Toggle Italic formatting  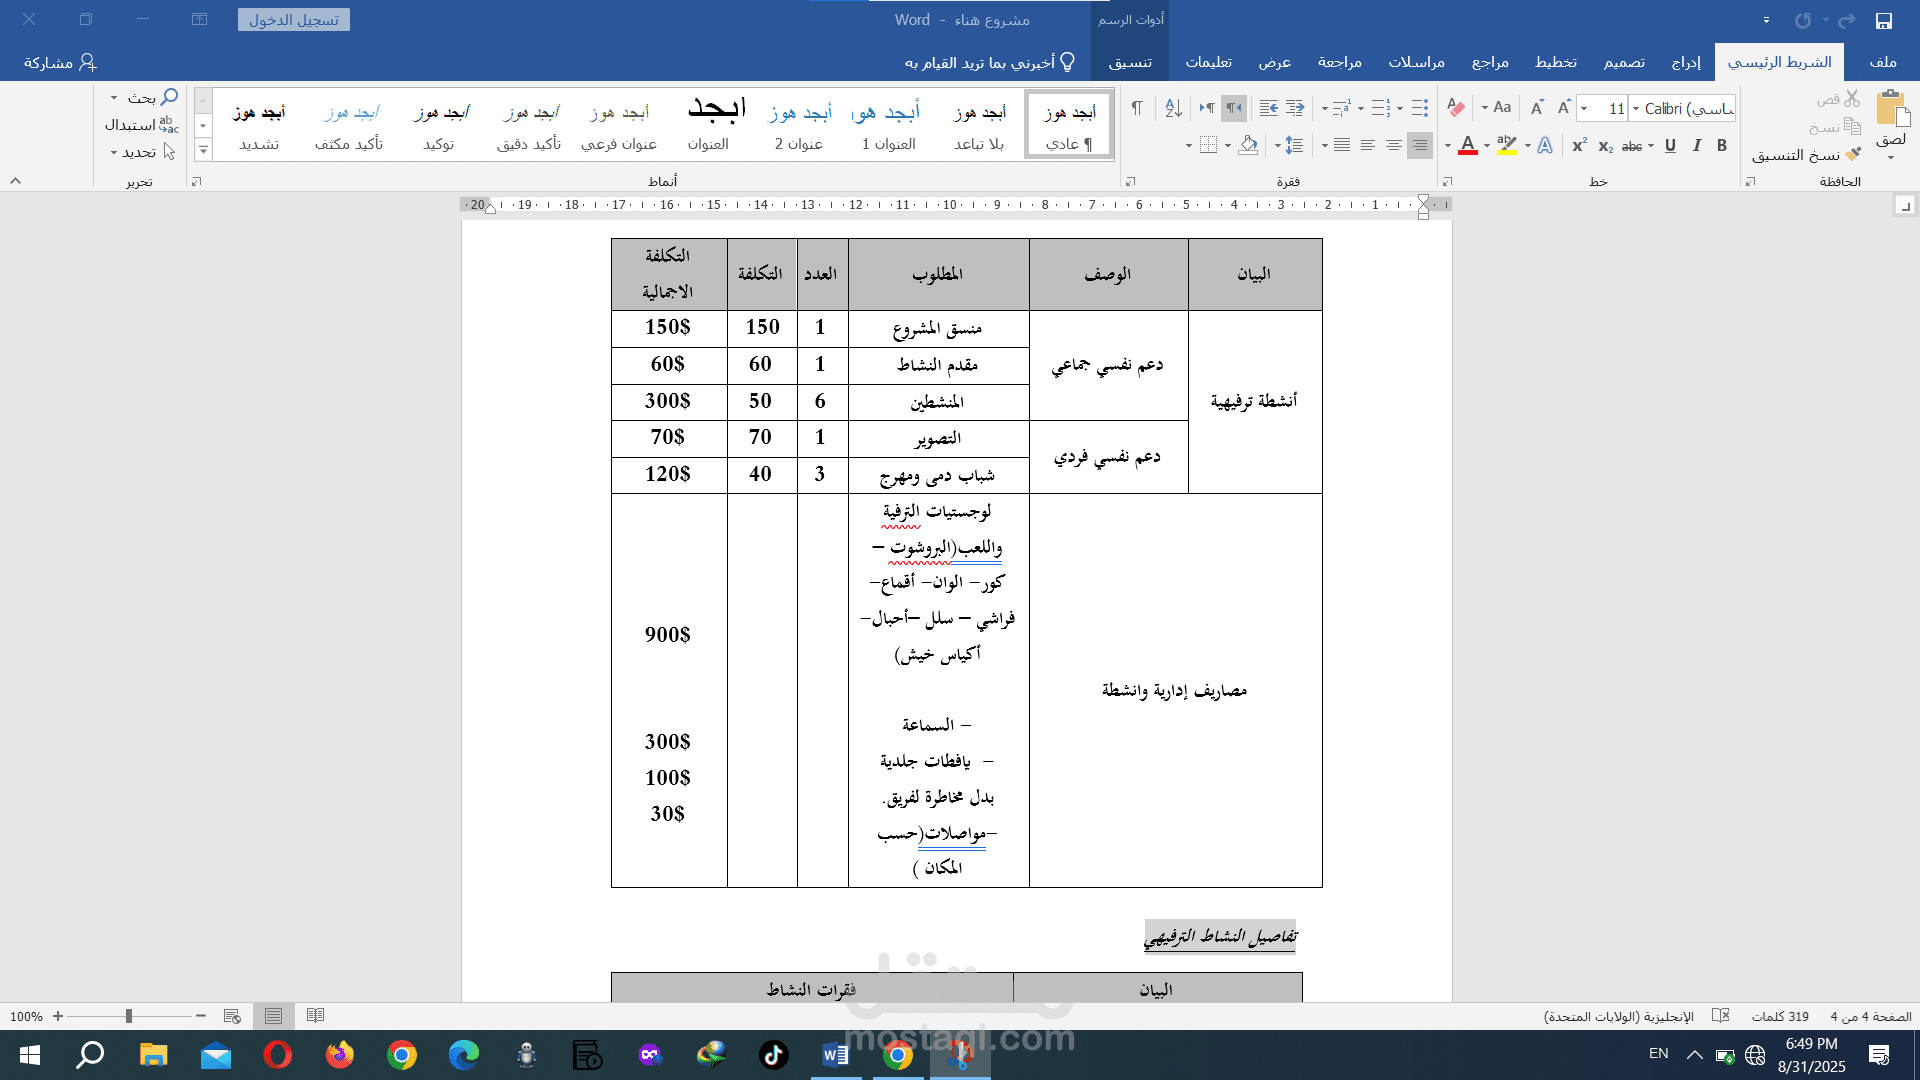(1697, 146)
